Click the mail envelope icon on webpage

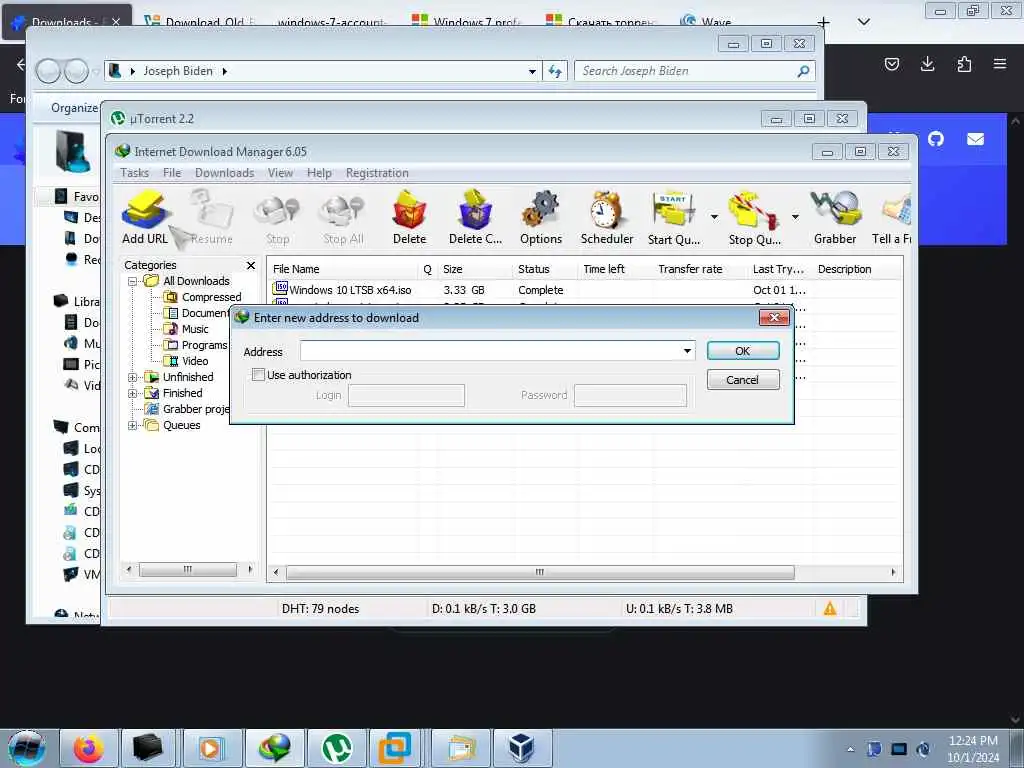(x=975, y=138)
